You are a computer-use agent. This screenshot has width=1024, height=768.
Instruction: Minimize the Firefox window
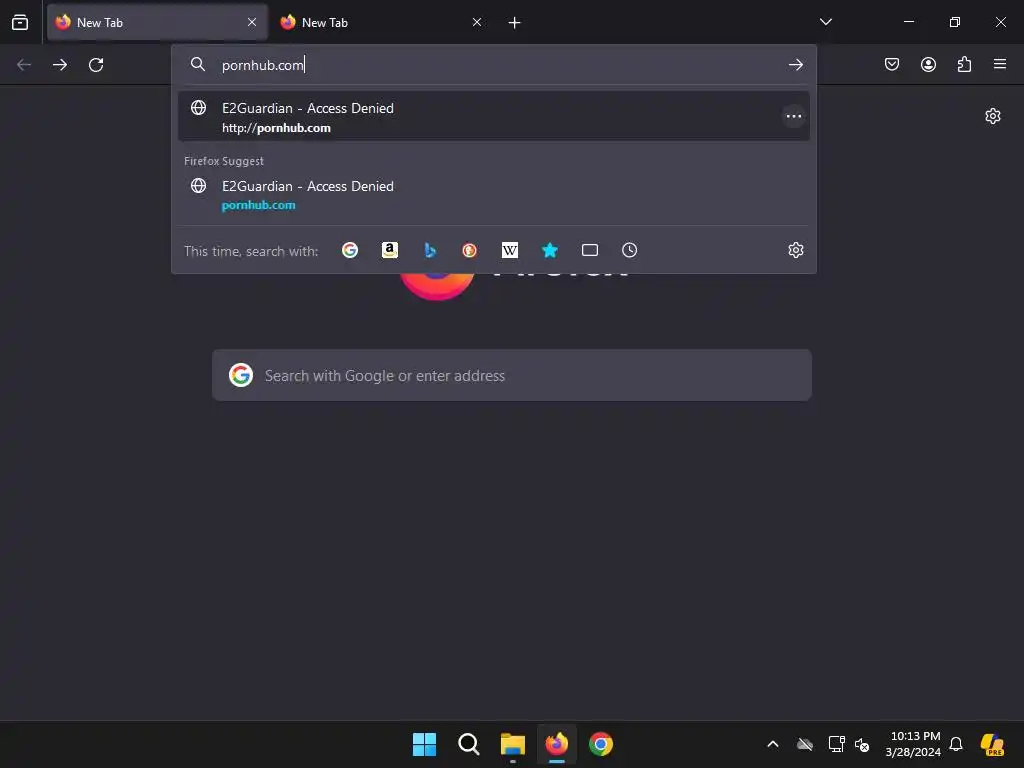(x=908, y=22)
